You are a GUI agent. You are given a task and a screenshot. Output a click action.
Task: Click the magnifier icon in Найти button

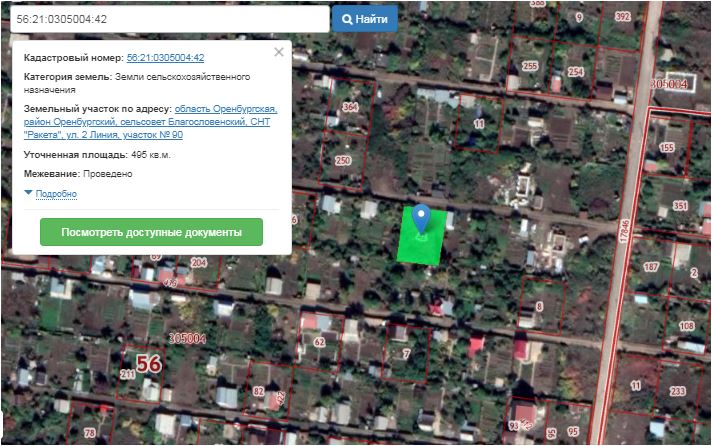pos(347,19)
